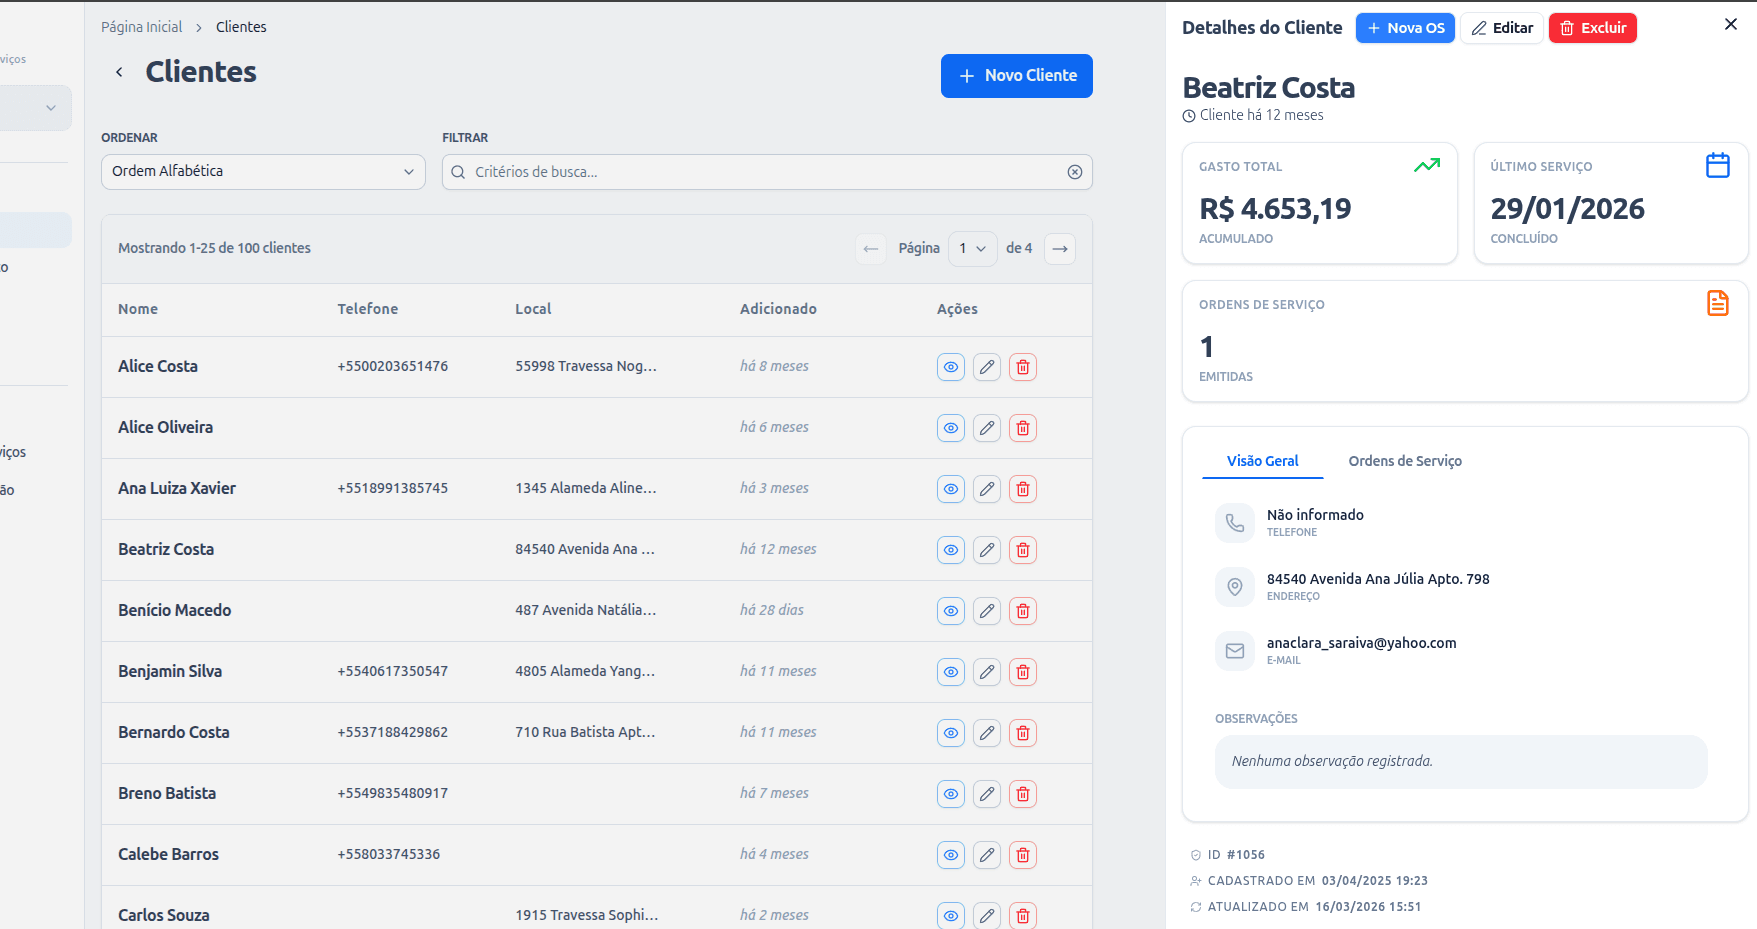Image resolution: width=1757 pixels, height=929 pixels.
Task: Click the phone icon next to Não informado
Action: 1235,523
